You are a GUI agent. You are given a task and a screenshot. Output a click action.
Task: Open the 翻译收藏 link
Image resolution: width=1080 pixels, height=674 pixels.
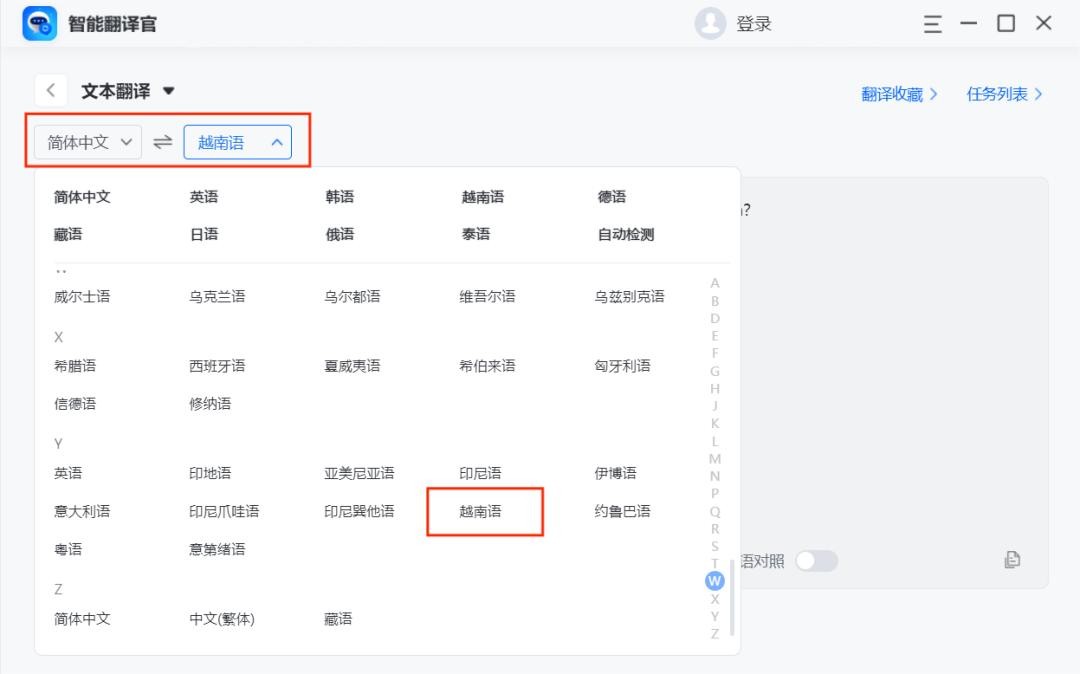[899, 94]
